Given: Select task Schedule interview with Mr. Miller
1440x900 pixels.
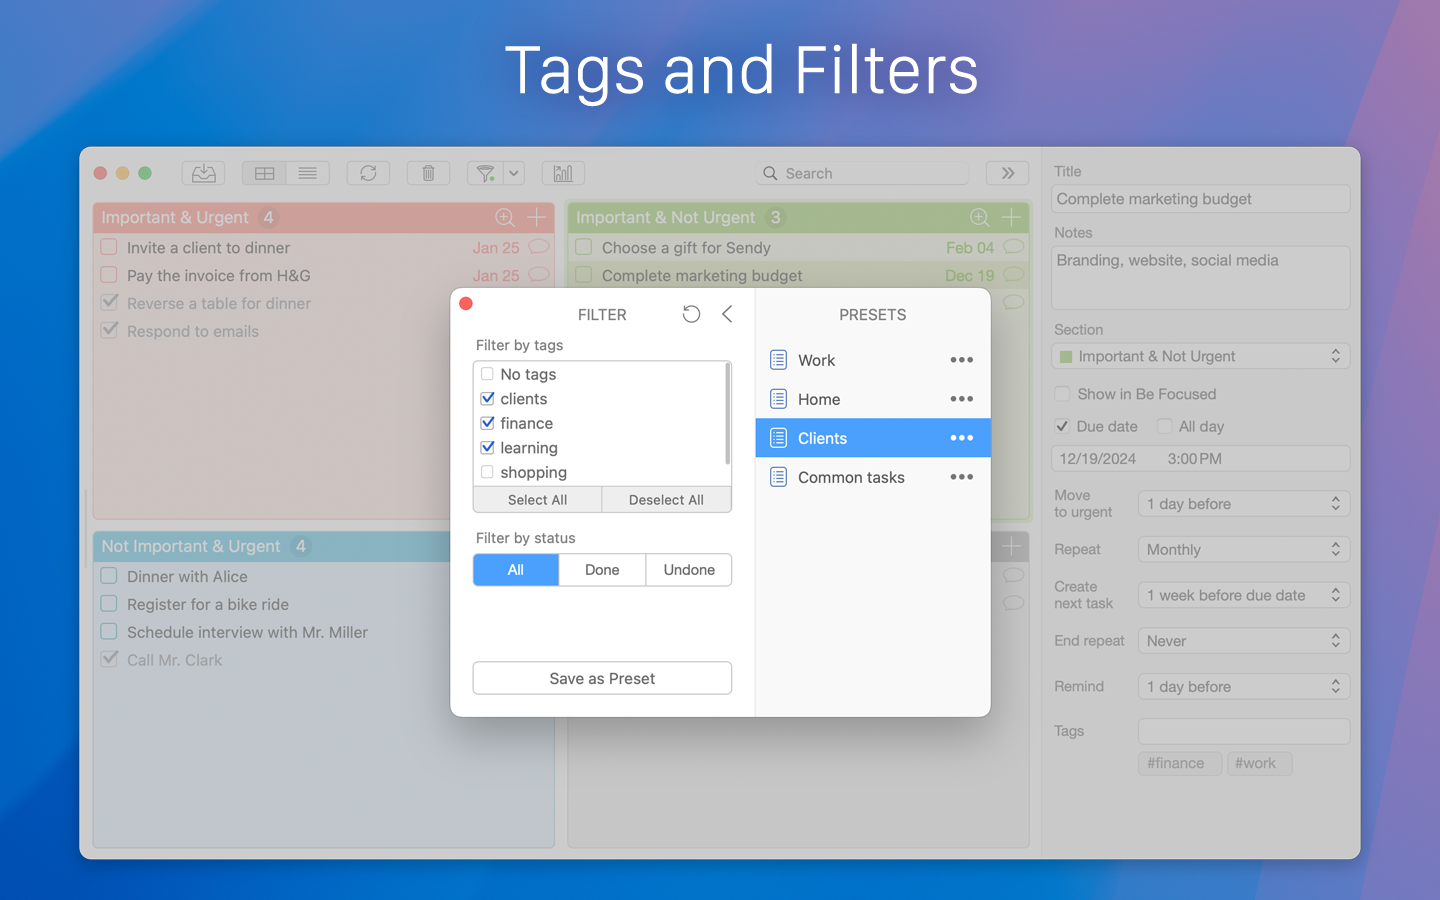Looking at the screenshot, I should (247, 632).
